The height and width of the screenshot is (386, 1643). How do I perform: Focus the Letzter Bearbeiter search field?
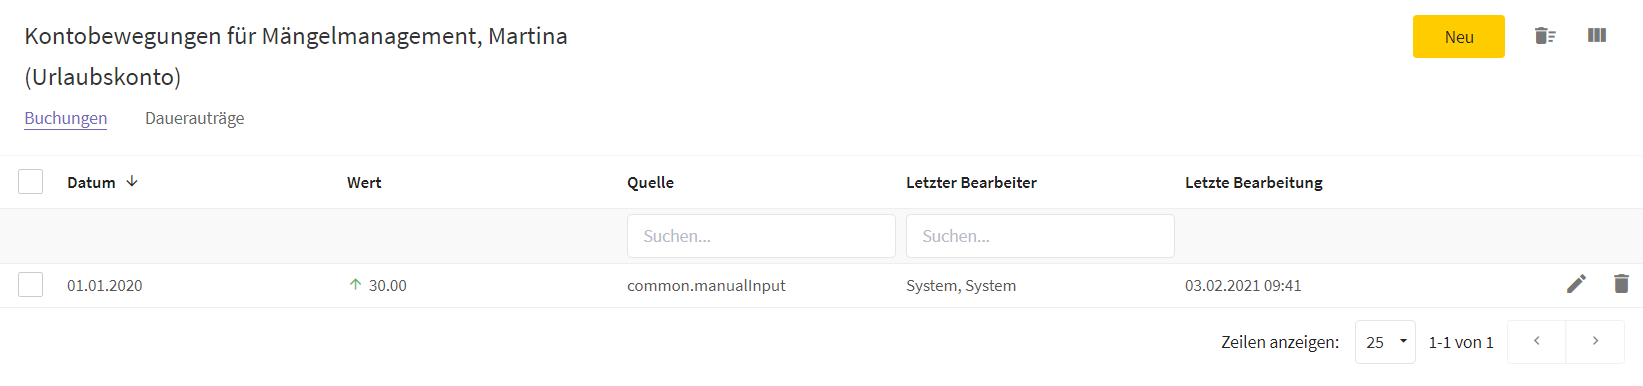pyautogui.click(x=1040, y=236)
